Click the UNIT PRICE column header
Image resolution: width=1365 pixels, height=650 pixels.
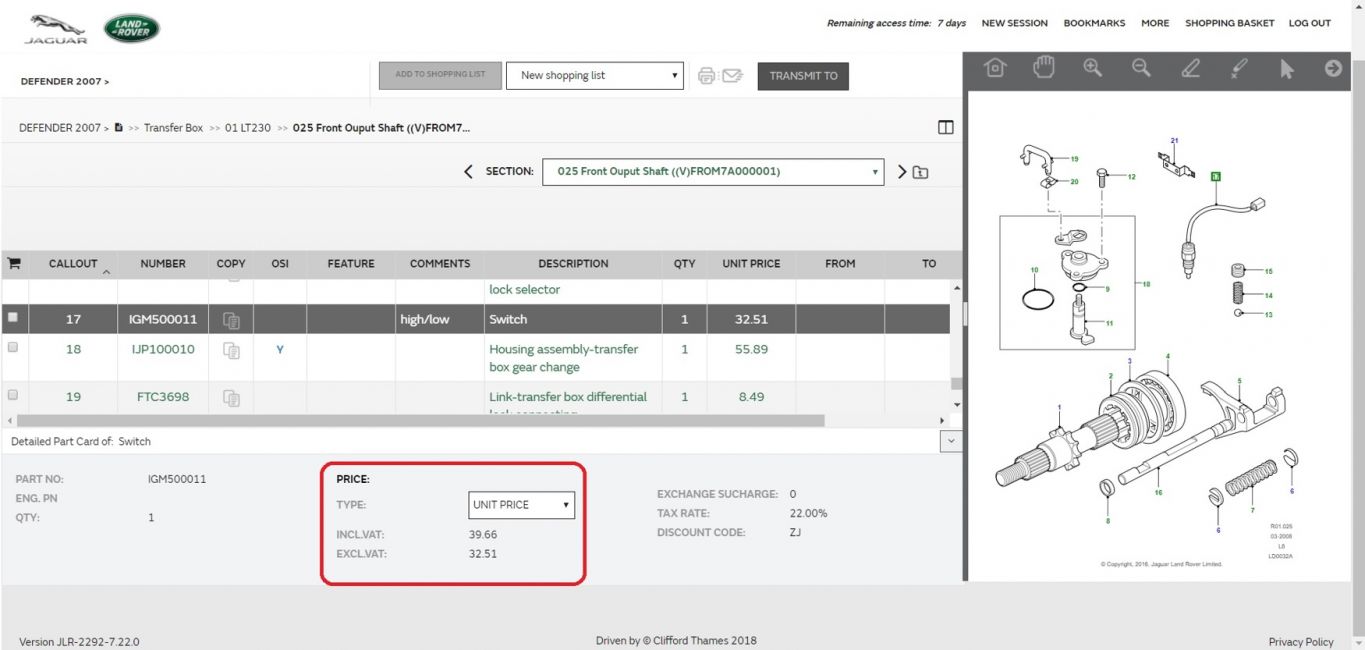point(751,264)
